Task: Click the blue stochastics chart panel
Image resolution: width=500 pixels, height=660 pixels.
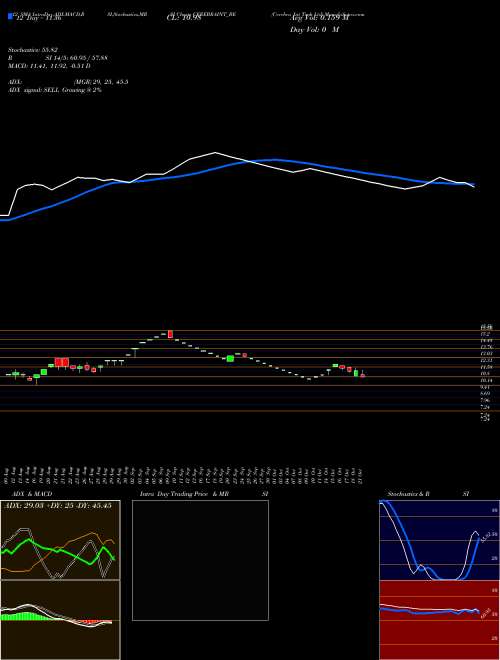Action: (439, 540)
